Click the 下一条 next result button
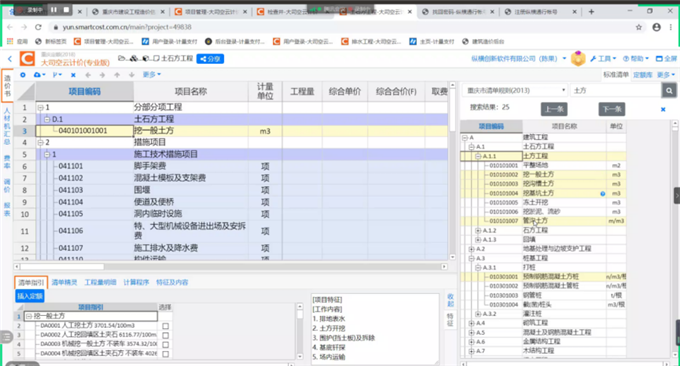Image resolution: width=680 pixels, height=366 pixels. point(612,109)
